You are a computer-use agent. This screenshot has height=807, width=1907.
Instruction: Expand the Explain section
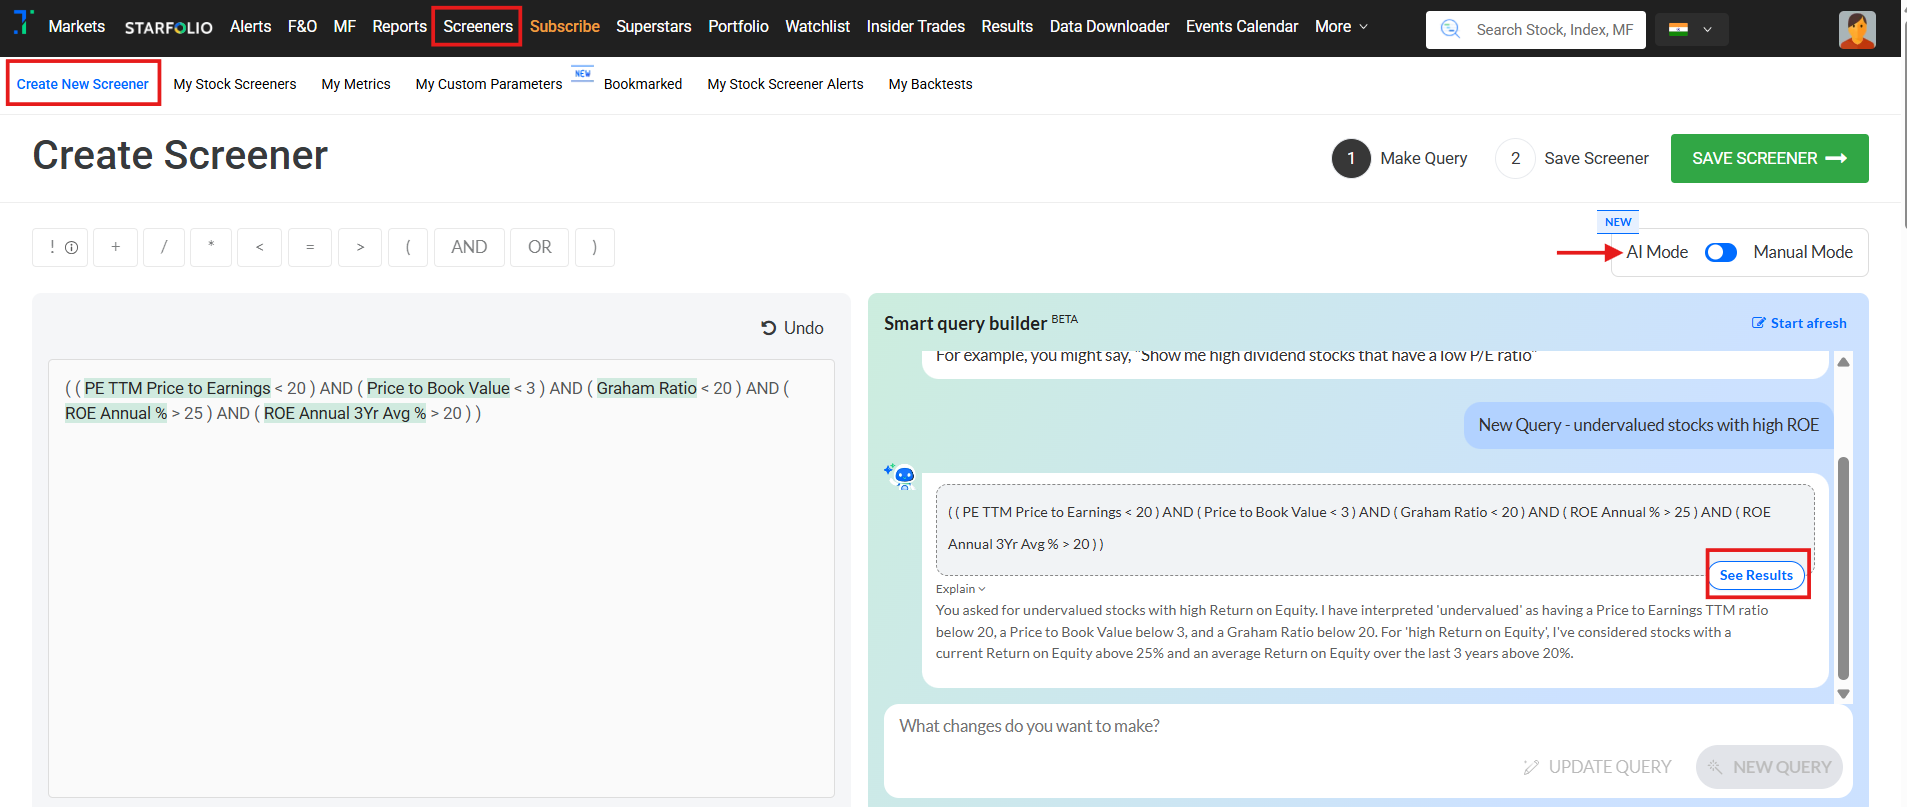tap(960, 589)
